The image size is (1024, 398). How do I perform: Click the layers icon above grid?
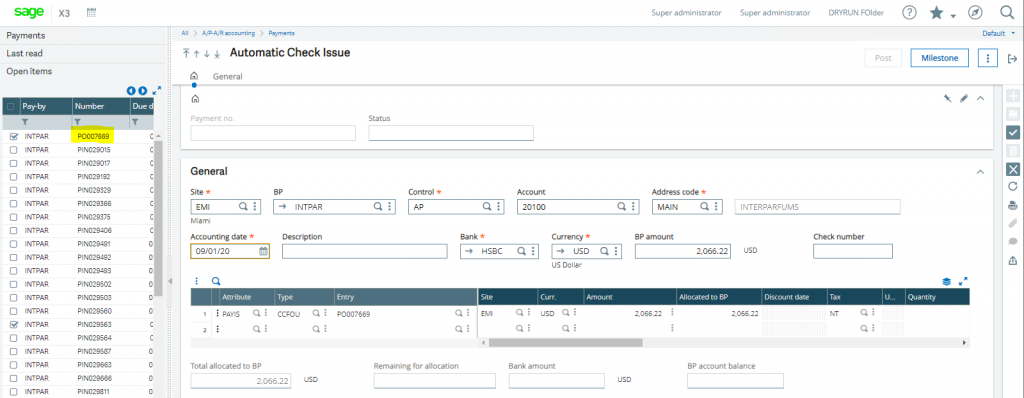[946, 282]
